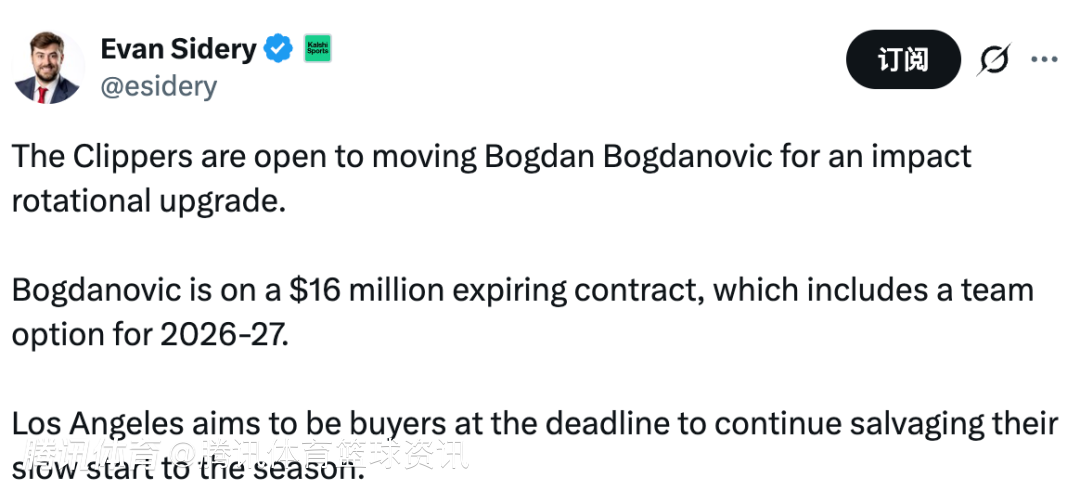The width and height of the screenshot is (1080, 490).
Task: Click the Grok slashed-circle icon
Action: pos(993,60)
